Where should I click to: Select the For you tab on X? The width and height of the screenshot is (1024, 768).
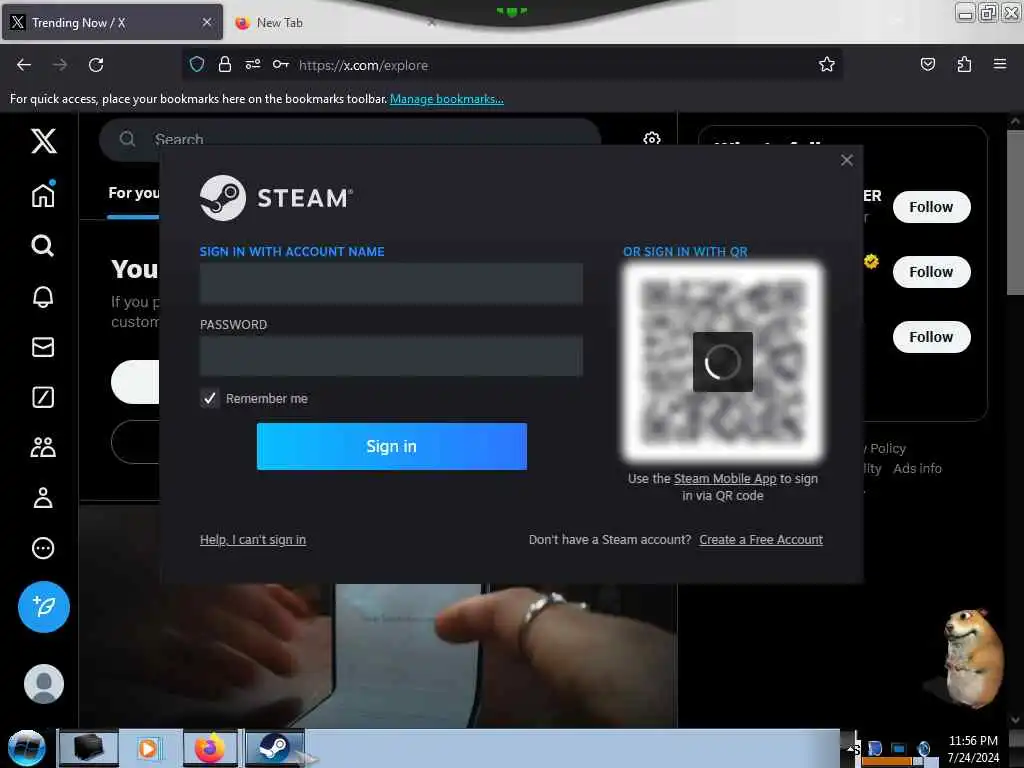(133, 193)
